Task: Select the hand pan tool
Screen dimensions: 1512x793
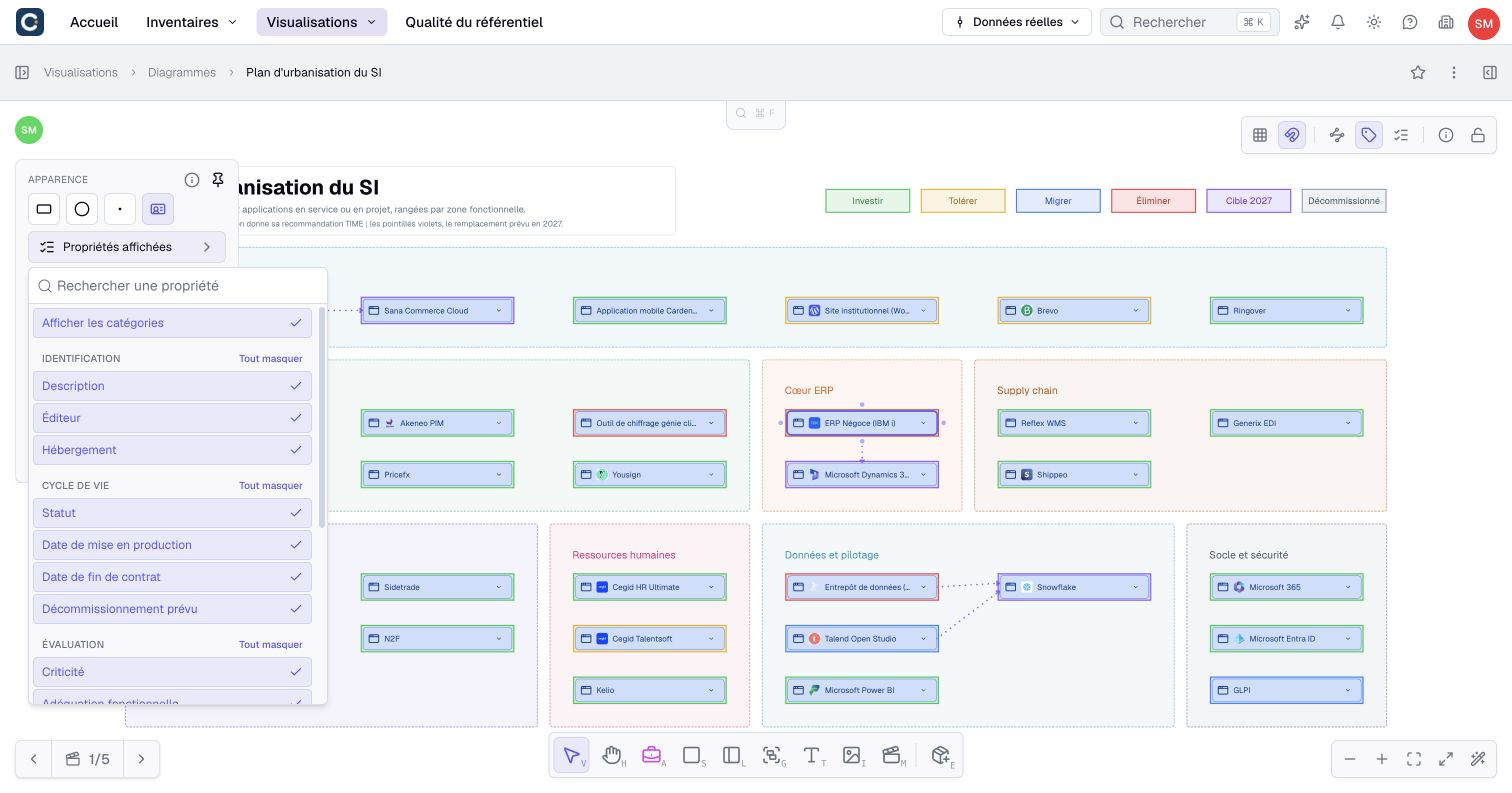Action: click(x=612, y=756)
